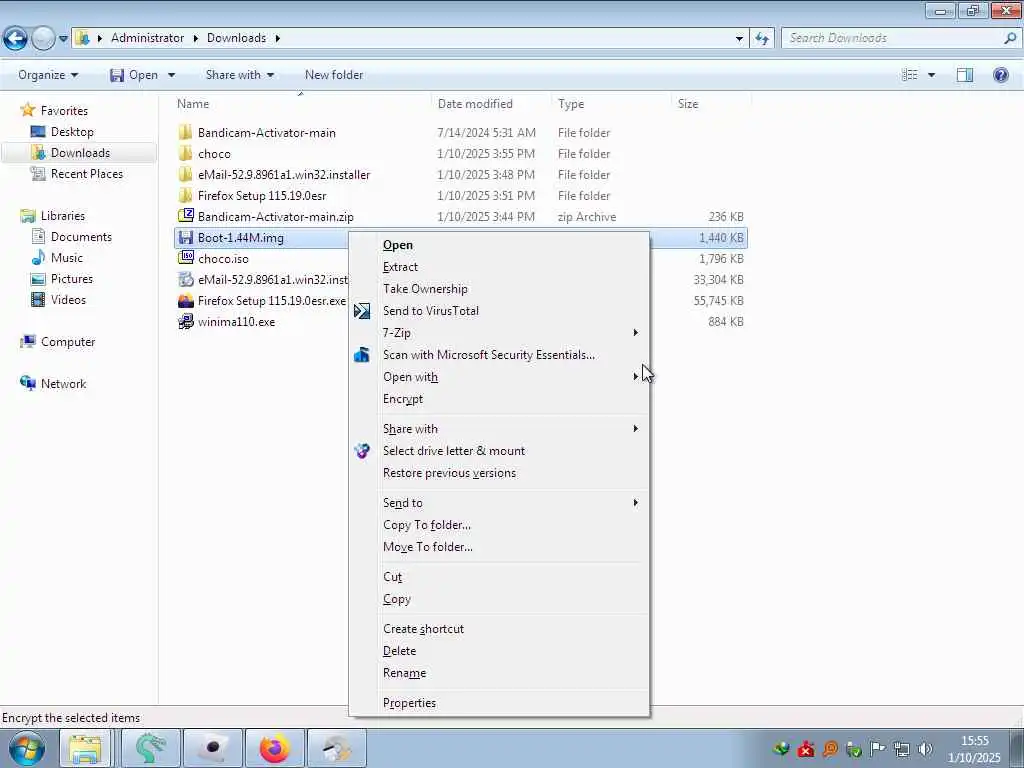Expand Share with in context menu
Image resolution: width=1024 pixels, height=768 pixels.
pos(499,429)
